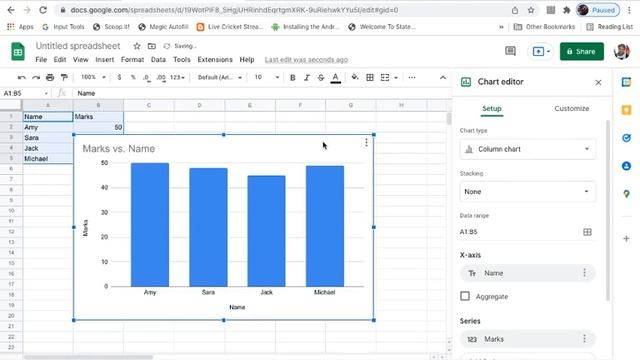Open the font family dropdown
640x360 pixels.
coord(220,77)
